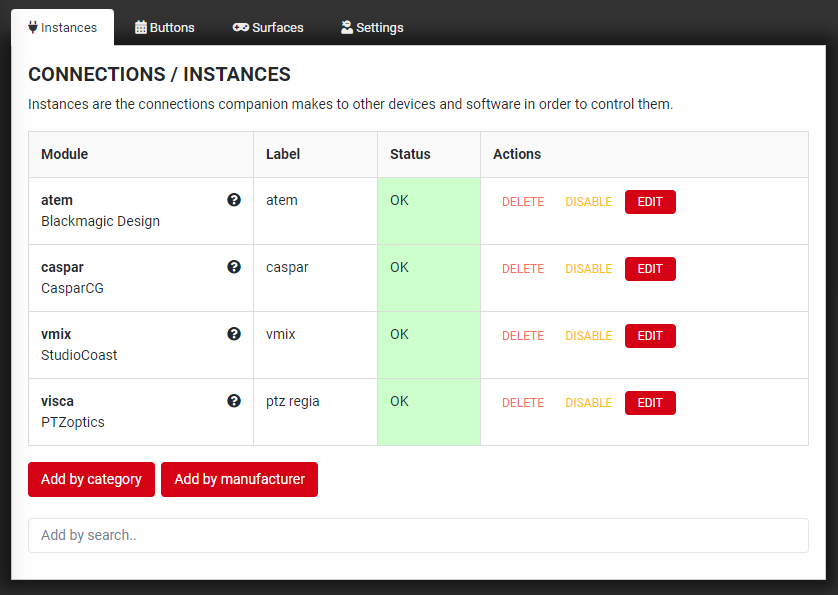This screenshot has height=595, width=838.
Task: Edit the vmix instance
Action: (x=650, y=336)
